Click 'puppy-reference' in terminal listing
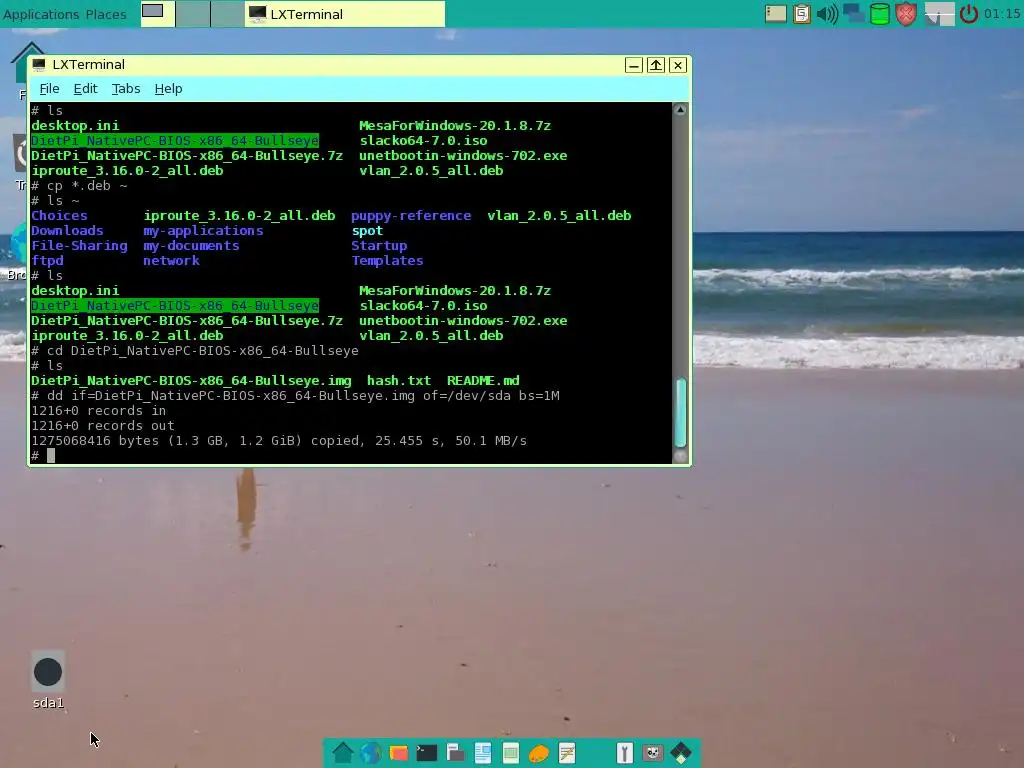Screen dimensions: 1024x768 (411, 216)
